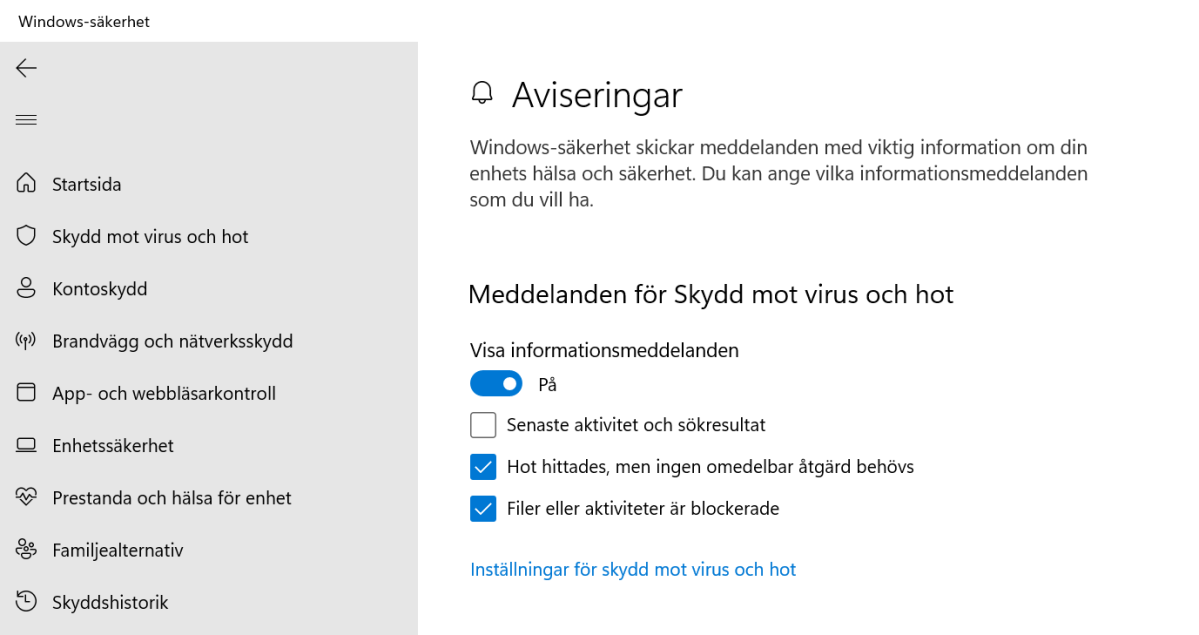Select the Enhetssäkerhet device icon
The height and width of the screenshot is (635, 1199).
pos(26,445)
